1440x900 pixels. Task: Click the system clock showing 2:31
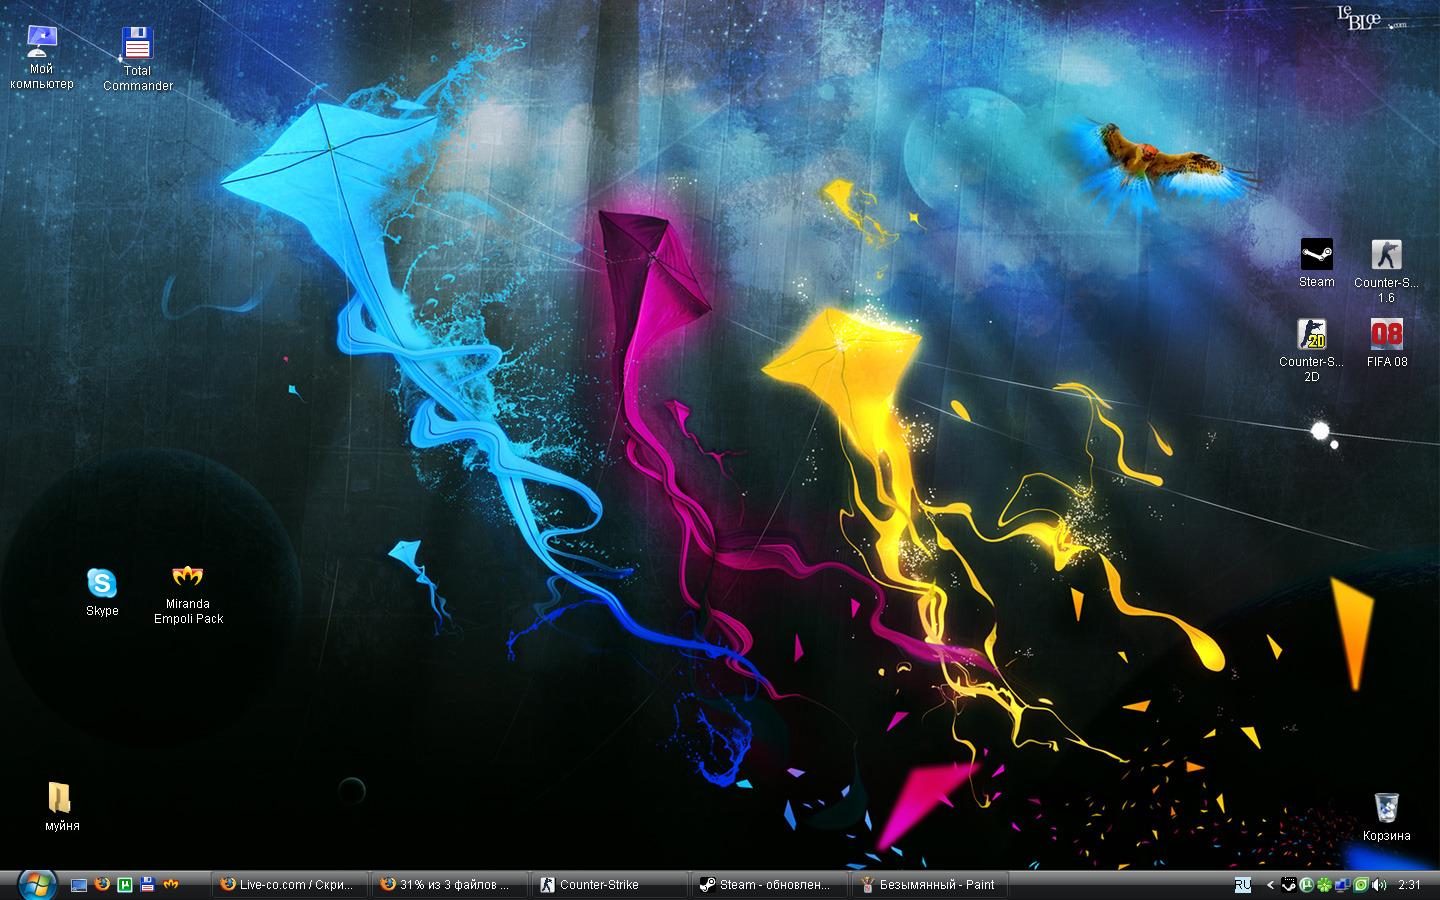(1409, 885)
